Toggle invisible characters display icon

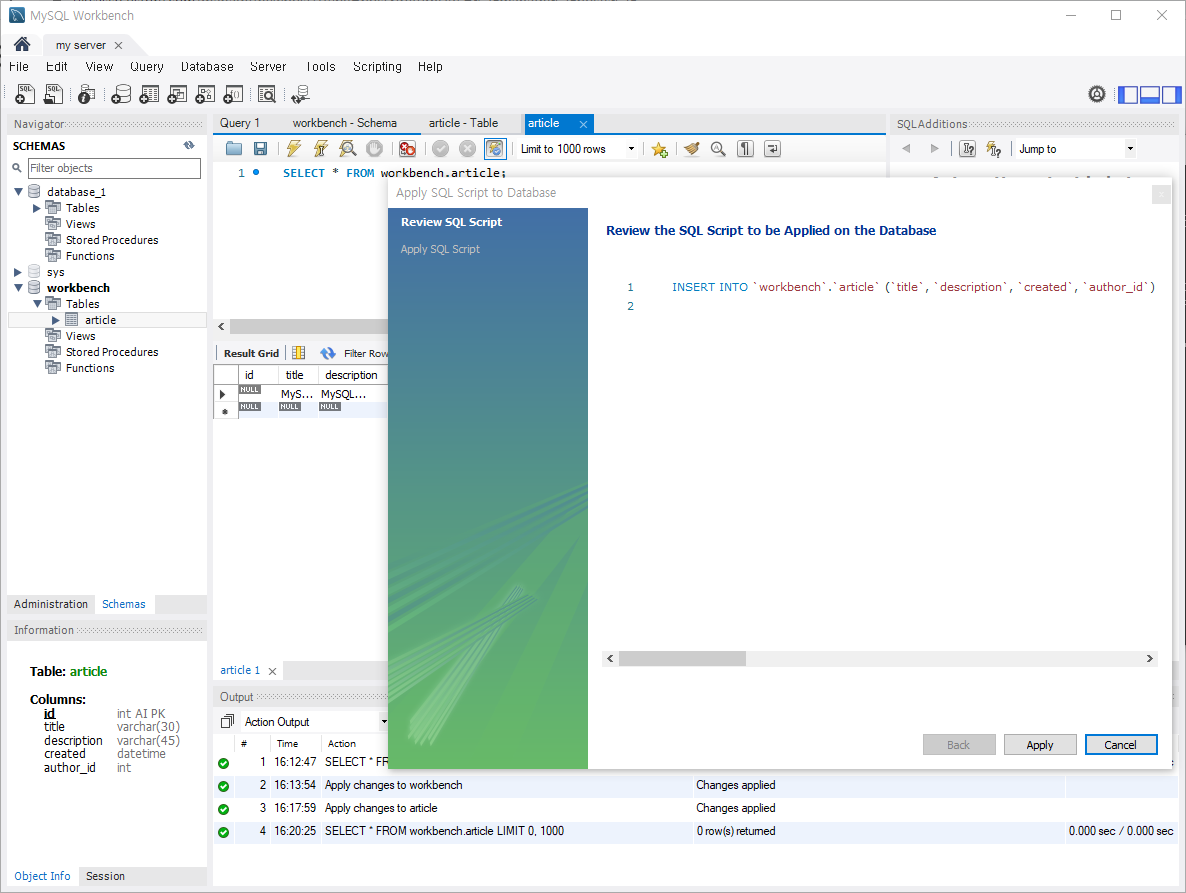coord(745,149)
